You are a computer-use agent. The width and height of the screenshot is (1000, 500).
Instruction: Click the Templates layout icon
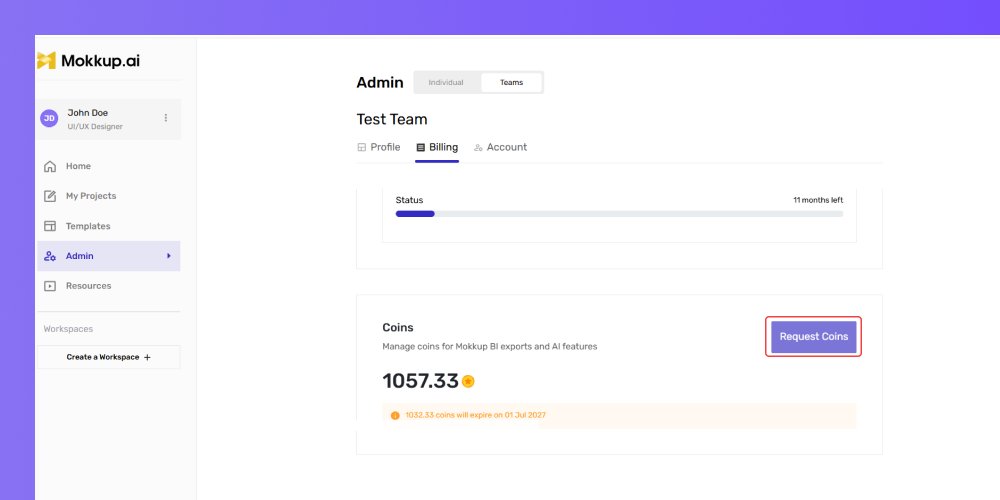pos(50,226)
